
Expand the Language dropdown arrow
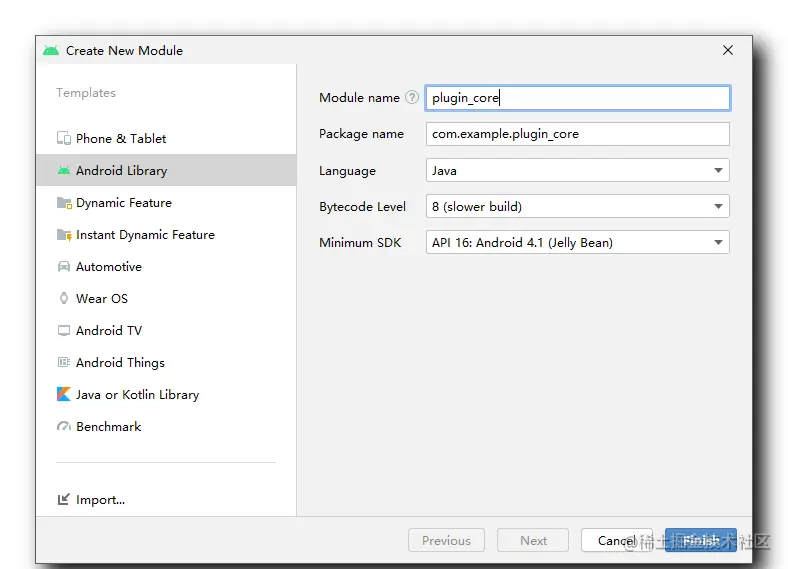tap(718, 170)
